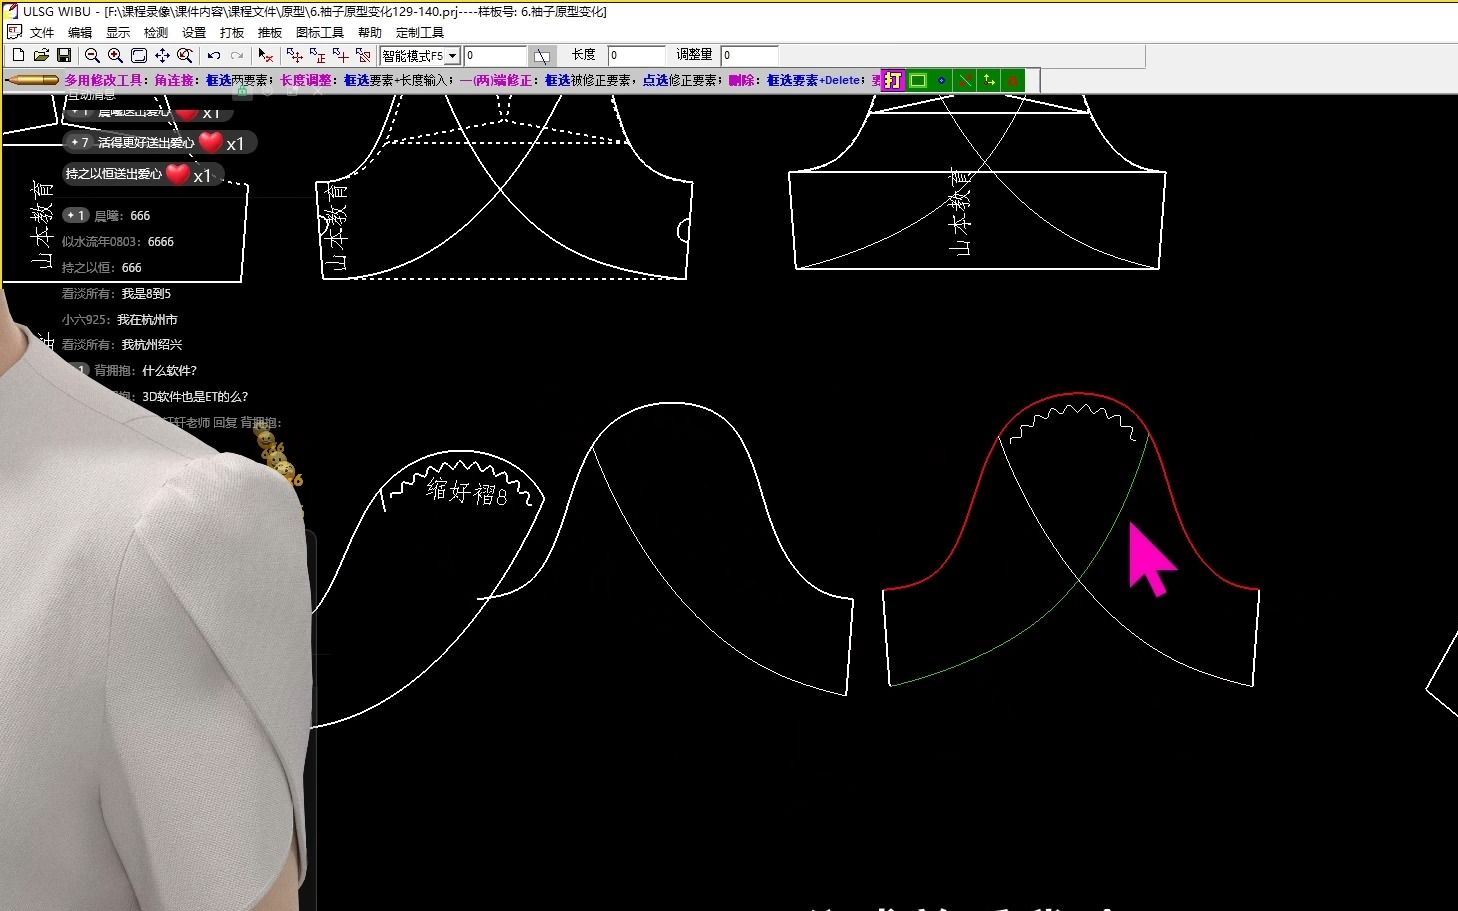Viewport: 1458px width, 911px height.
Task: Open the 编辑 menu
Action: (80, 32)
